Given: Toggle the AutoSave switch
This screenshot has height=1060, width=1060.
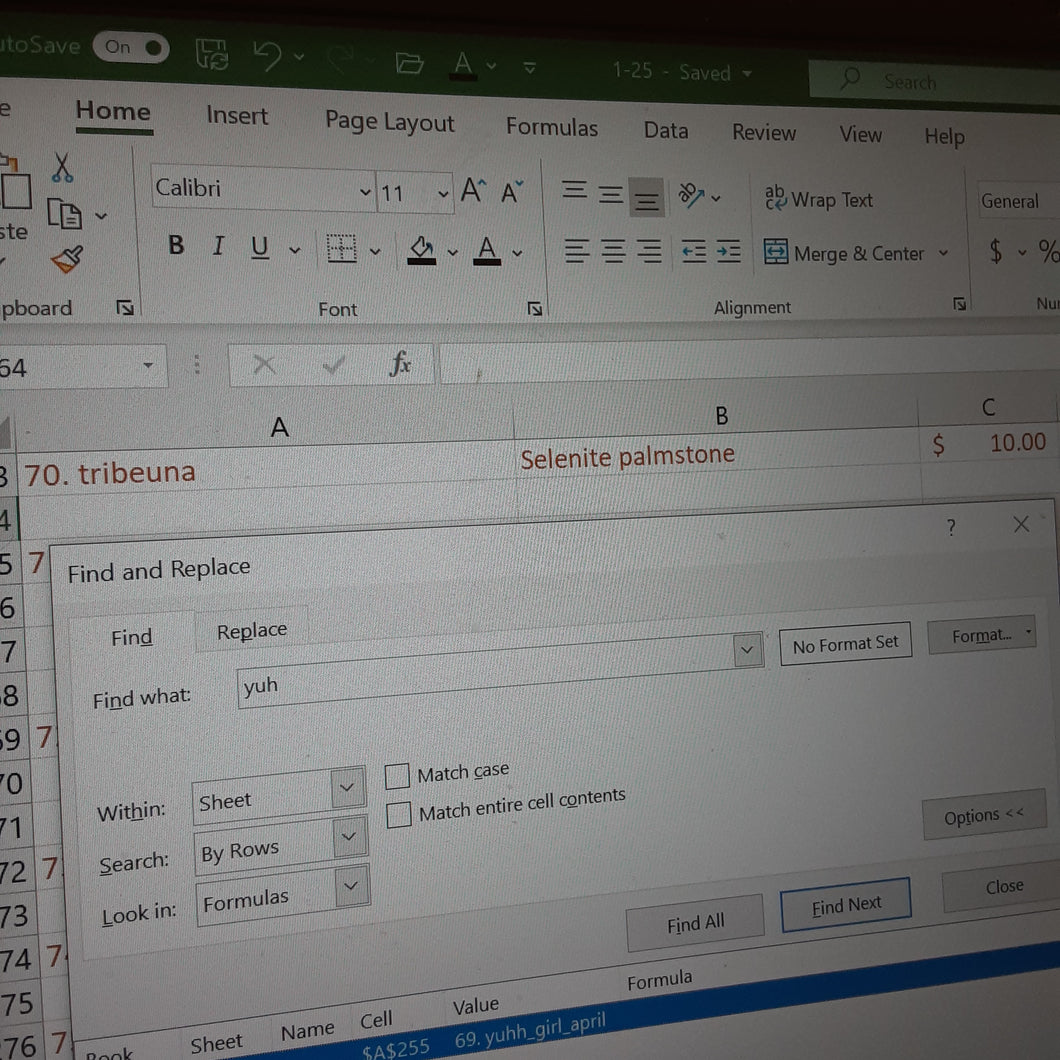Looking at the screenshot, I should coord(131,47).
